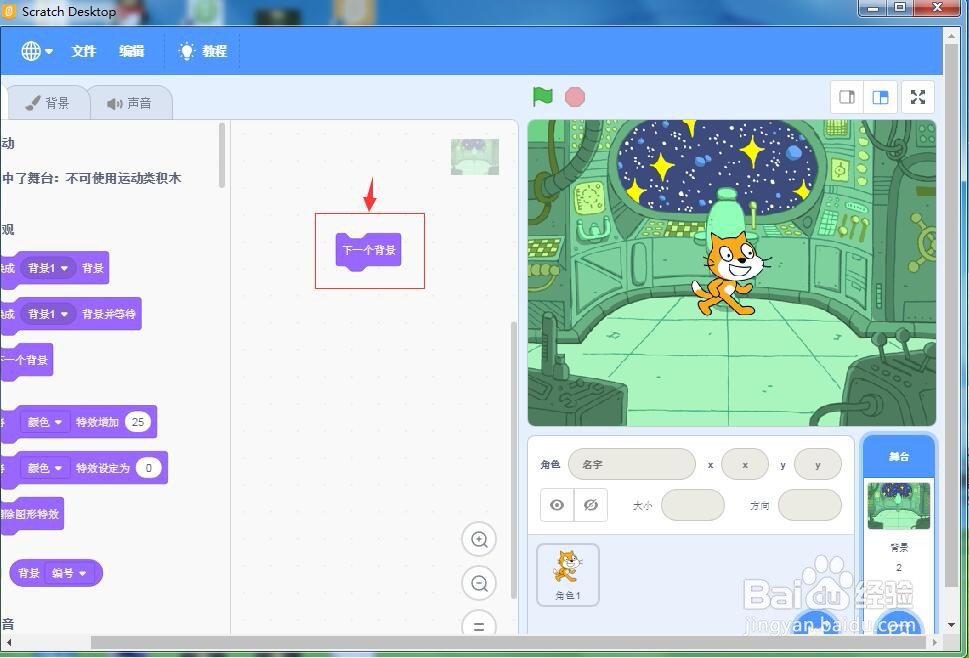Click the 0 value in 特效设定为 block

pos(148,468)
